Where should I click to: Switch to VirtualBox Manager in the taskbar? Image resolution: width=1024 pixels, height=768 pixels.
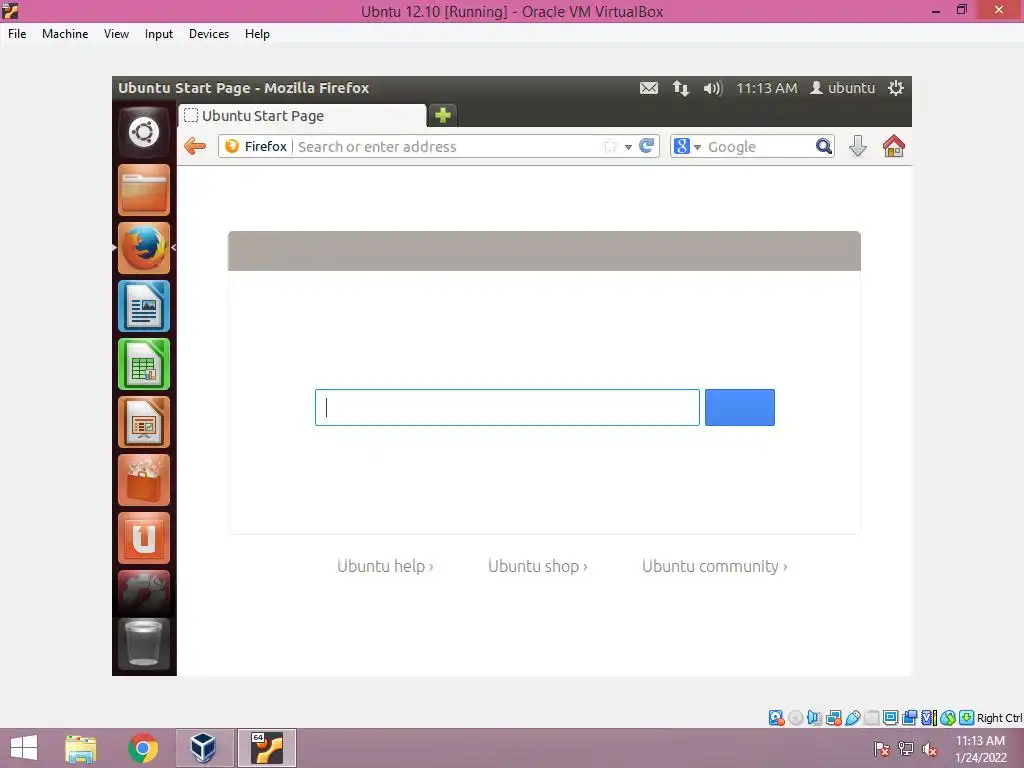204,748
